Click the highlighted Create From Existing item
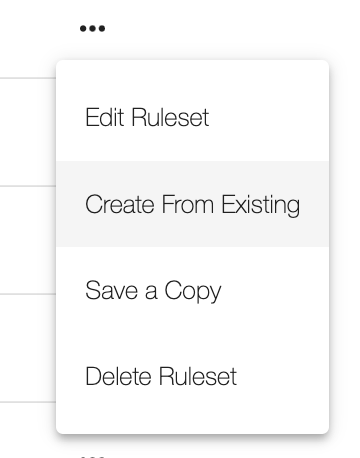 click(x=192, y=204)
